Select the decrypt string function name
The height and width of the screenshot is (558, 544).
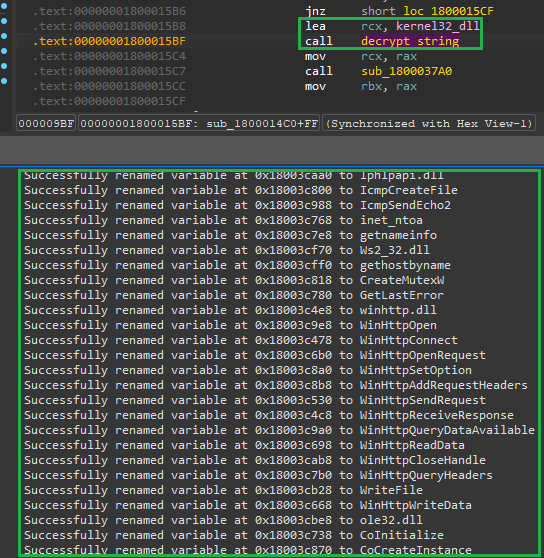point(410,41)
